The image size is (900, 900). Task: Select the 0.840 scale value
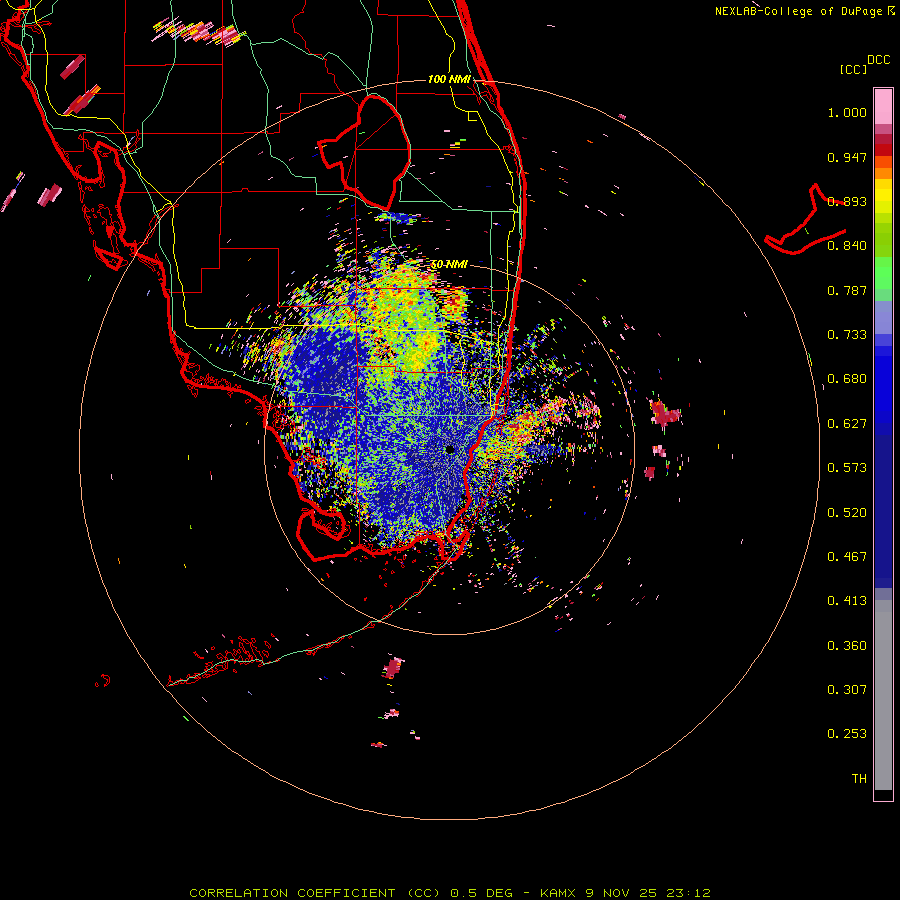pyautogui.click(x=847, y=246)
